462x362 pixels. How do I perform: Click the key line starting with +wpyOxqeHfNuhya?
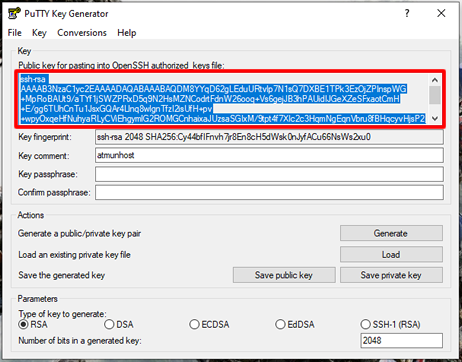coord(223,119)
